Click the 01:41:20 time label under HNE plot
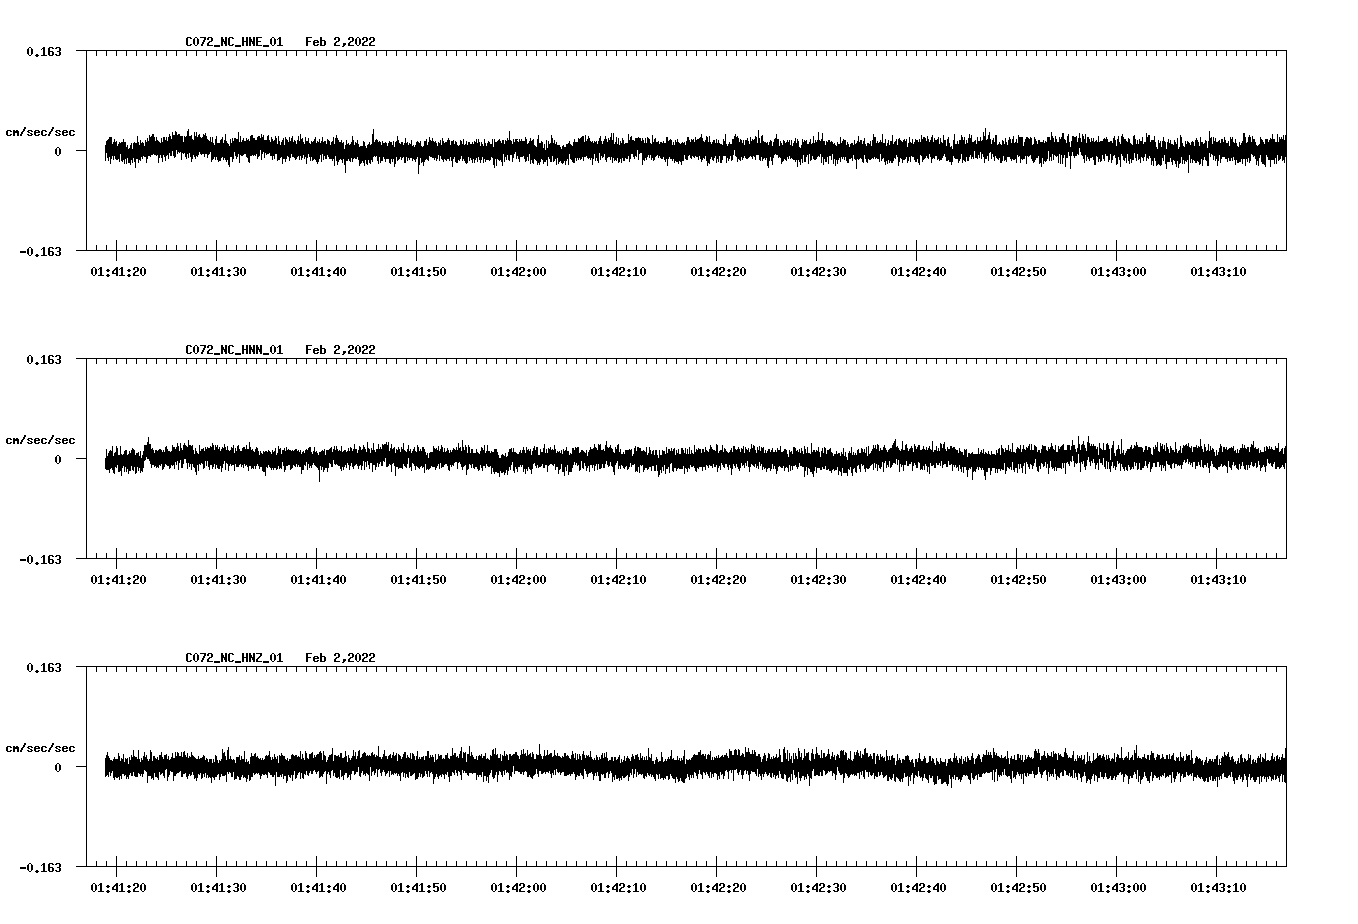This screenshot has height=924, width=1358. click(x=118, y=272)
